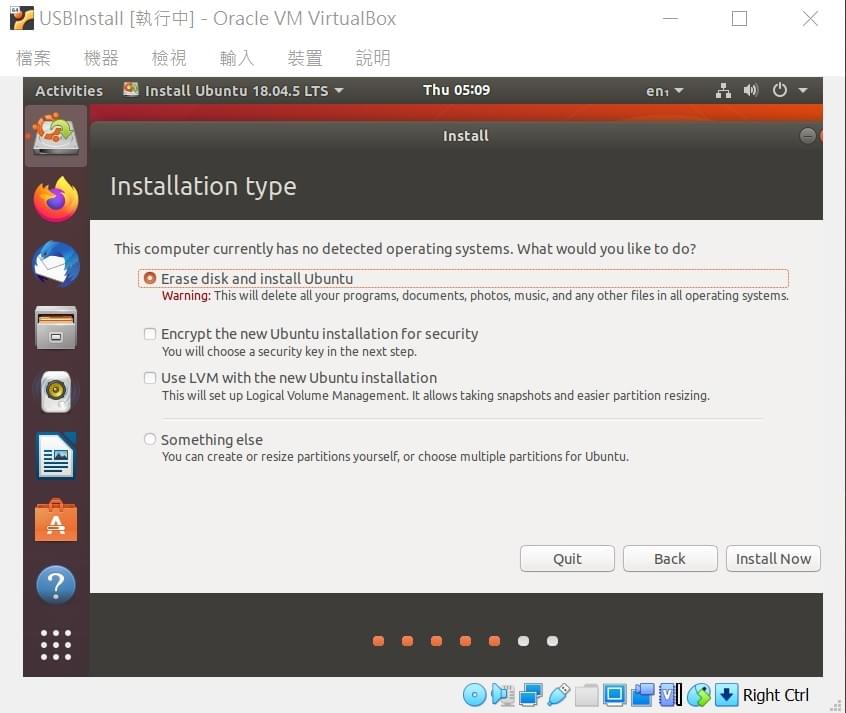Click the Ubiquity installer dock icon
This screenshot has width=846, height=713.
[56, 135]
